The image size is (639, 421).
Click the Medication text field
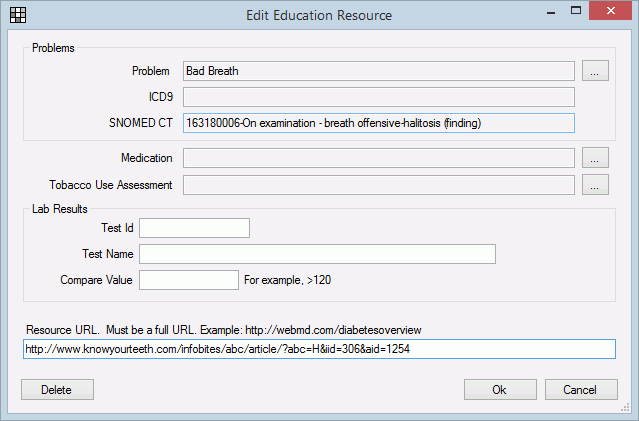click(378, 158)
